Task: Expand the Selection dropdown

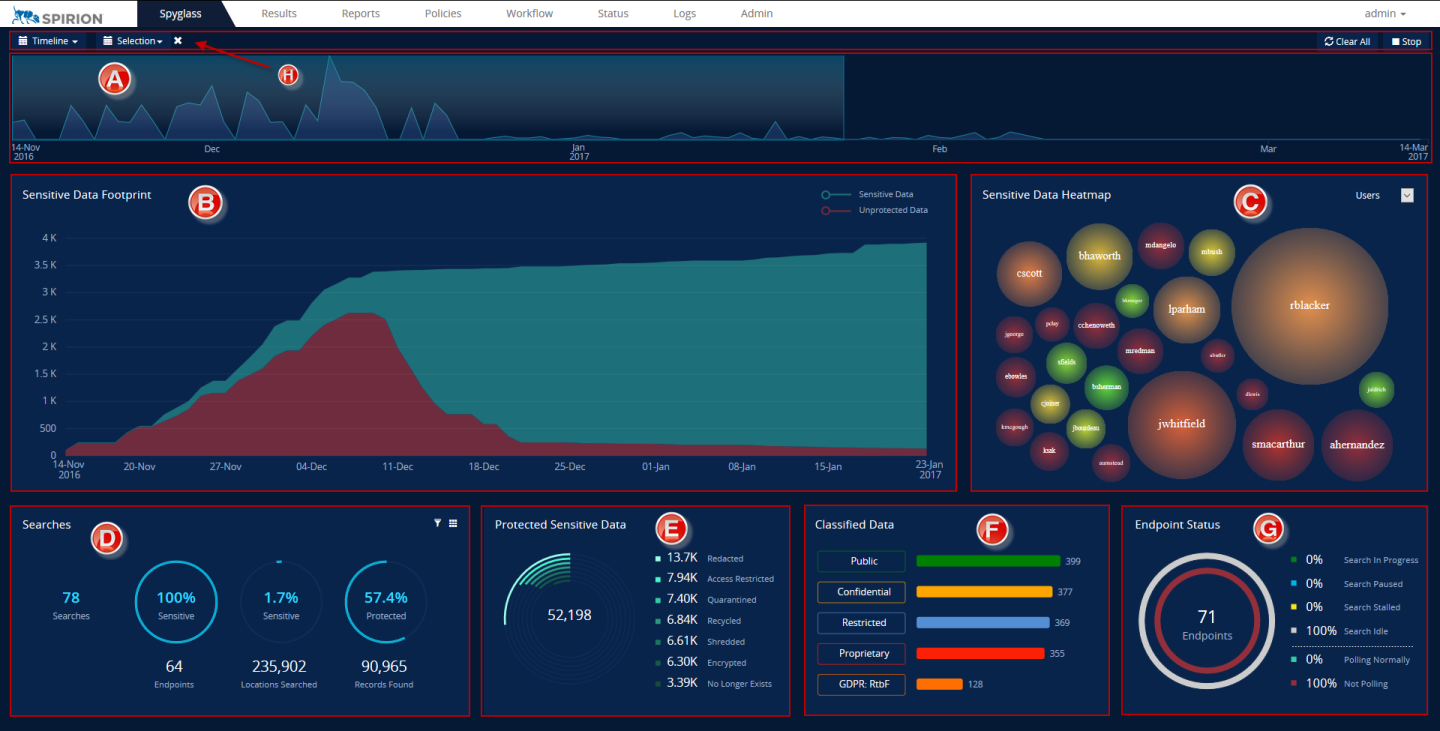Action: point(133,41)
